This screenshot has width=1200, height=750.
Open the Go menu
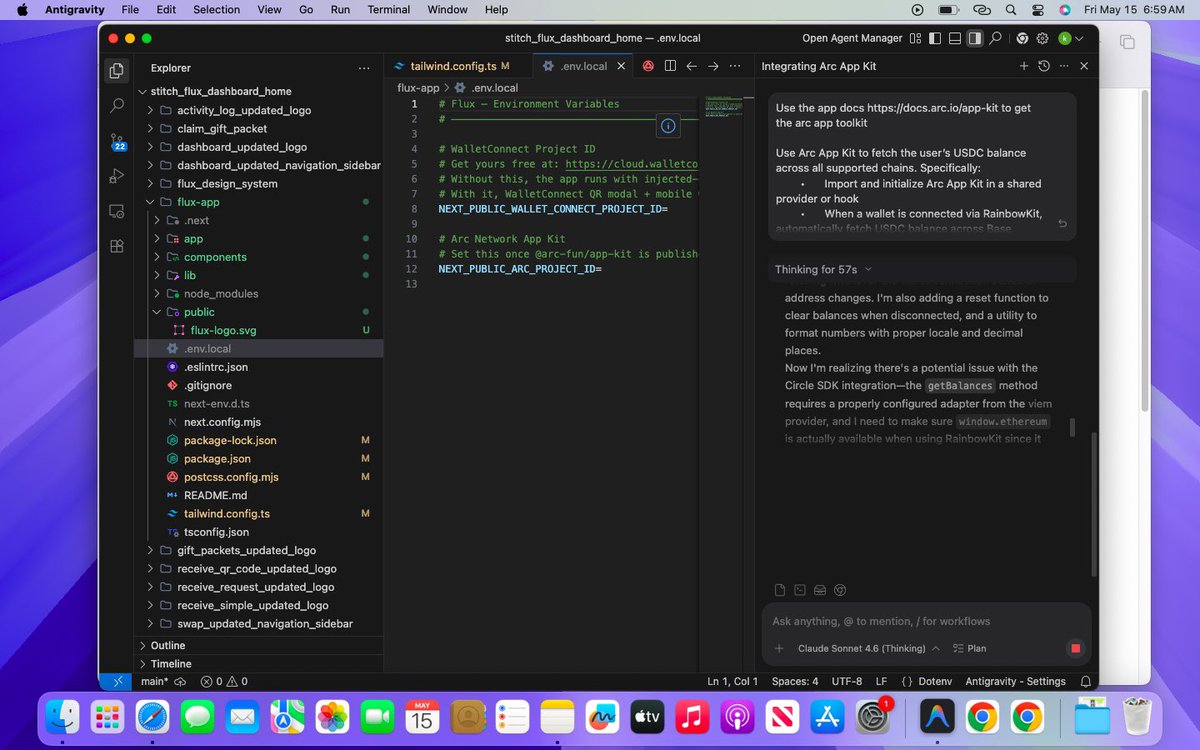[306, 9]
